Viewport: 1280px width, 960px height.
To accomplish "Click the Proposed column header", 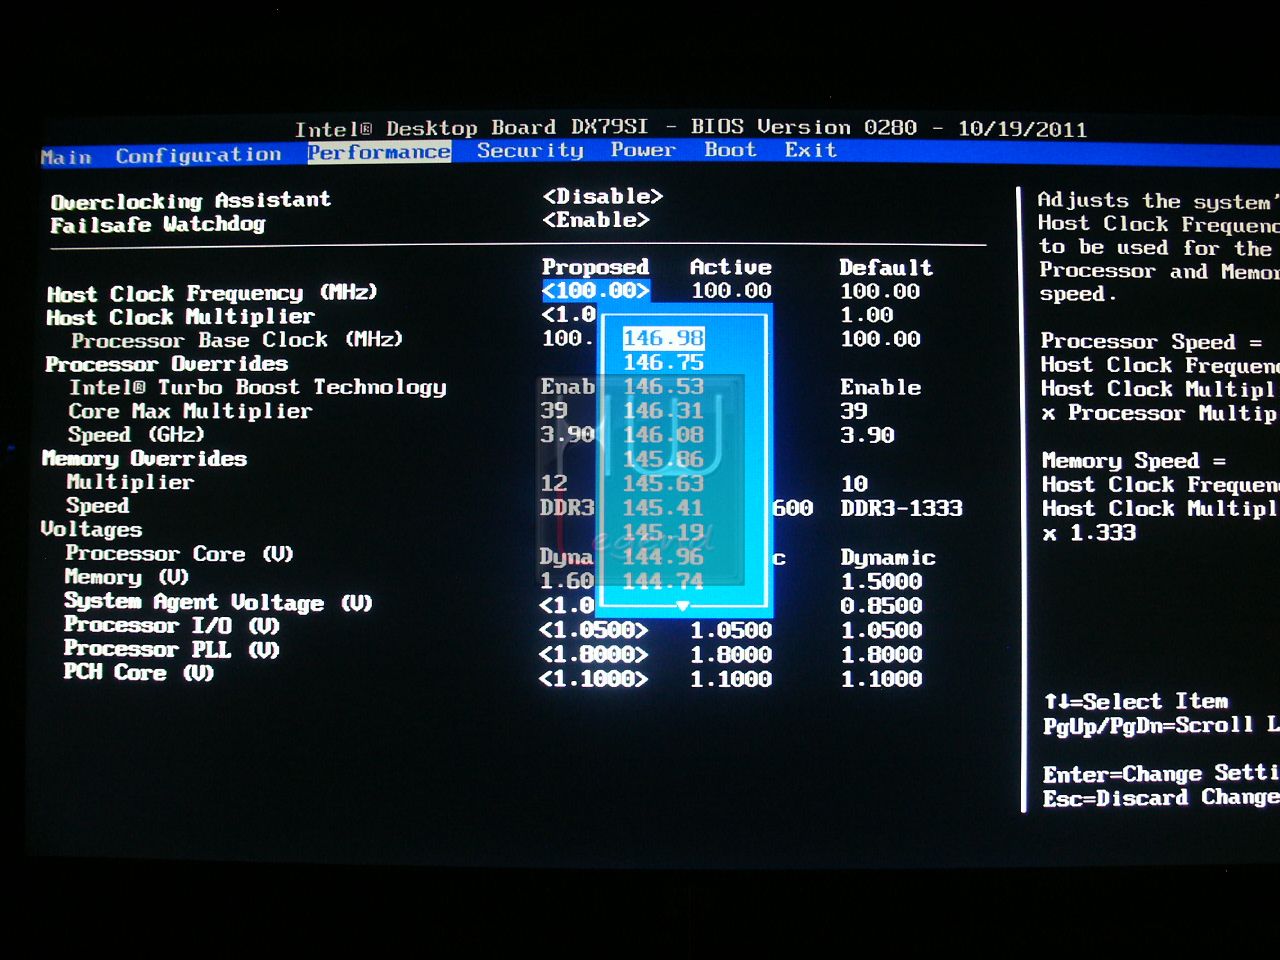I will pyautogui.click(x=595, y=267).
